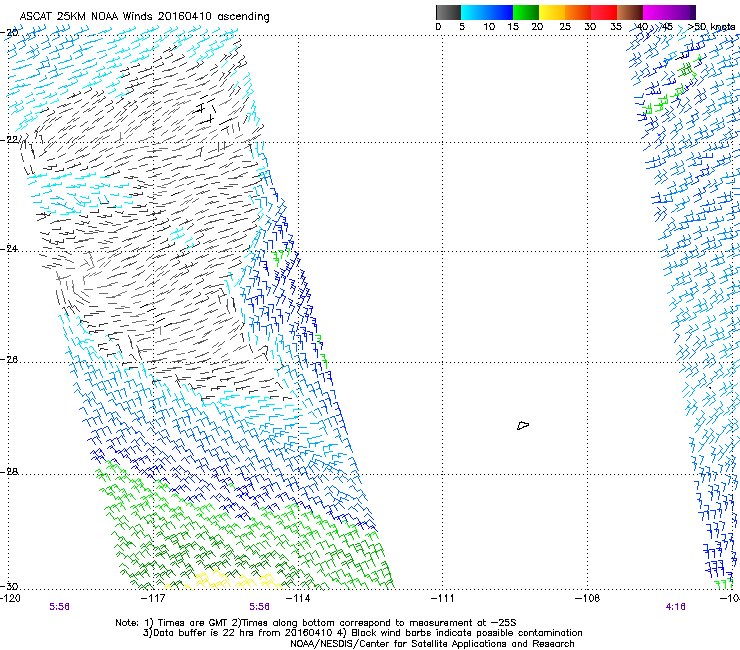Viewport: 740px width, 650px height.
Task: Click the -114 longitude axis label
Action: (298, 599)
